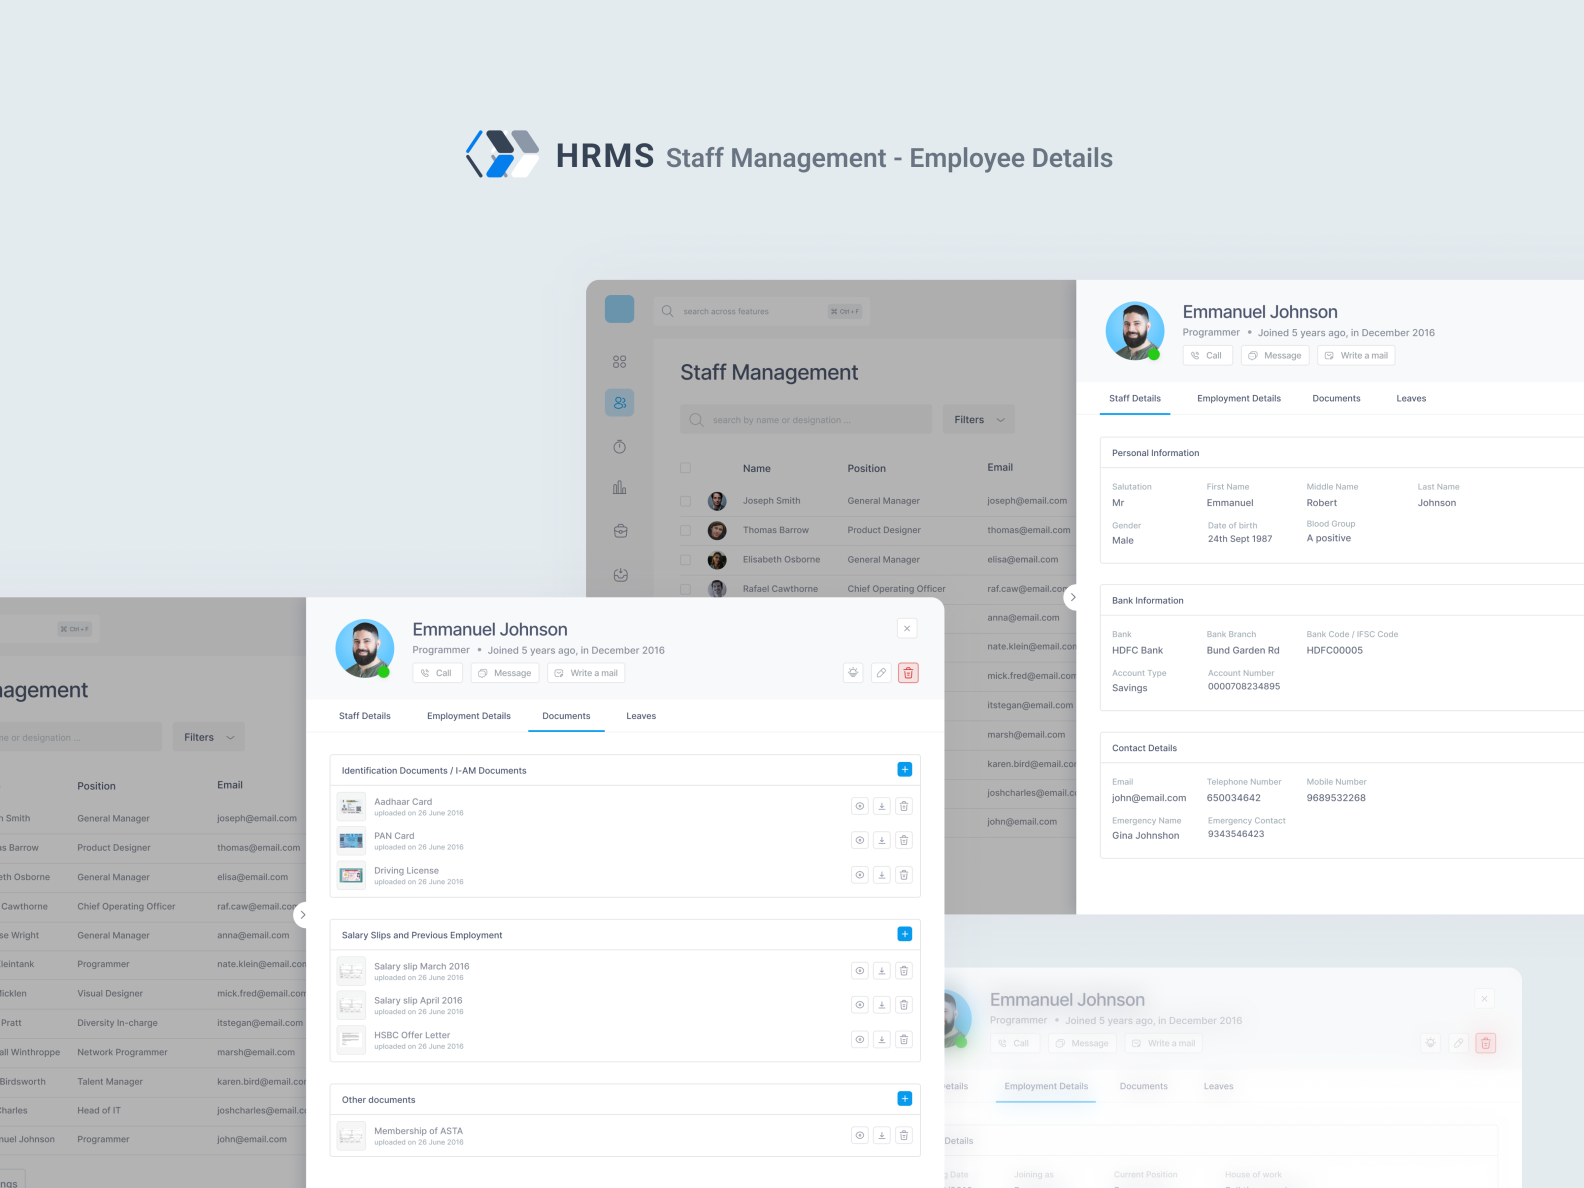
Task: Close the Documents panel with the X button
Action: [x=907, y=628]
